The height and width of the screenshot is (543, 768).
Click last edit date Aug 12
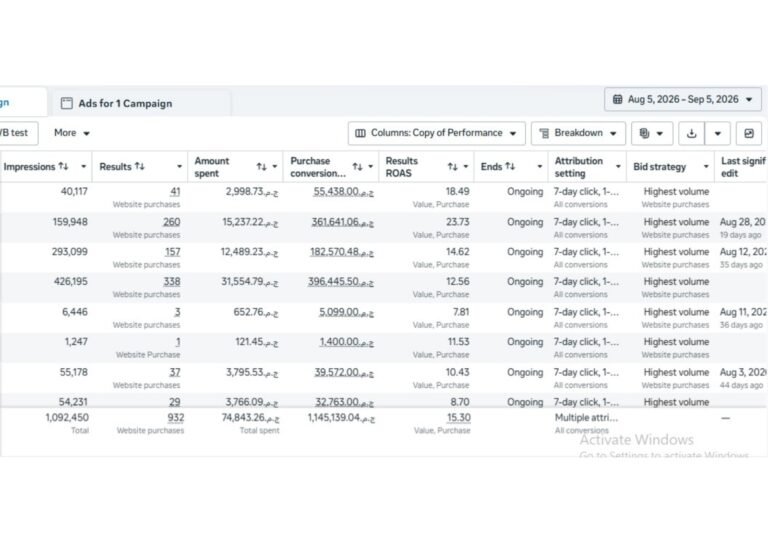click(x=743, y=252)
